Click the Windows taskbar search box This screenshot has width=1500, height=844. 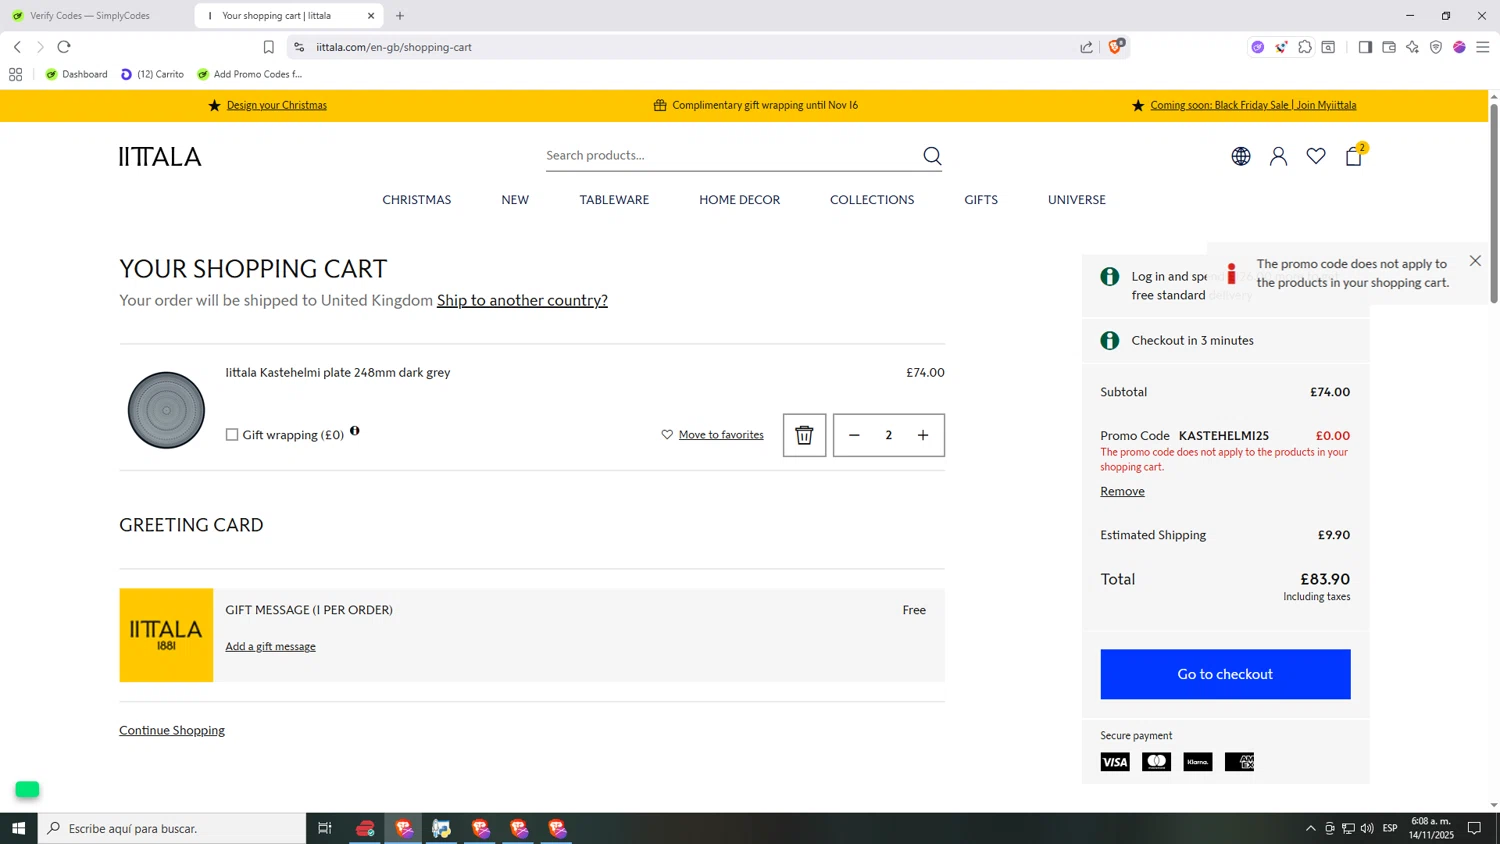[x=172, y=828]
